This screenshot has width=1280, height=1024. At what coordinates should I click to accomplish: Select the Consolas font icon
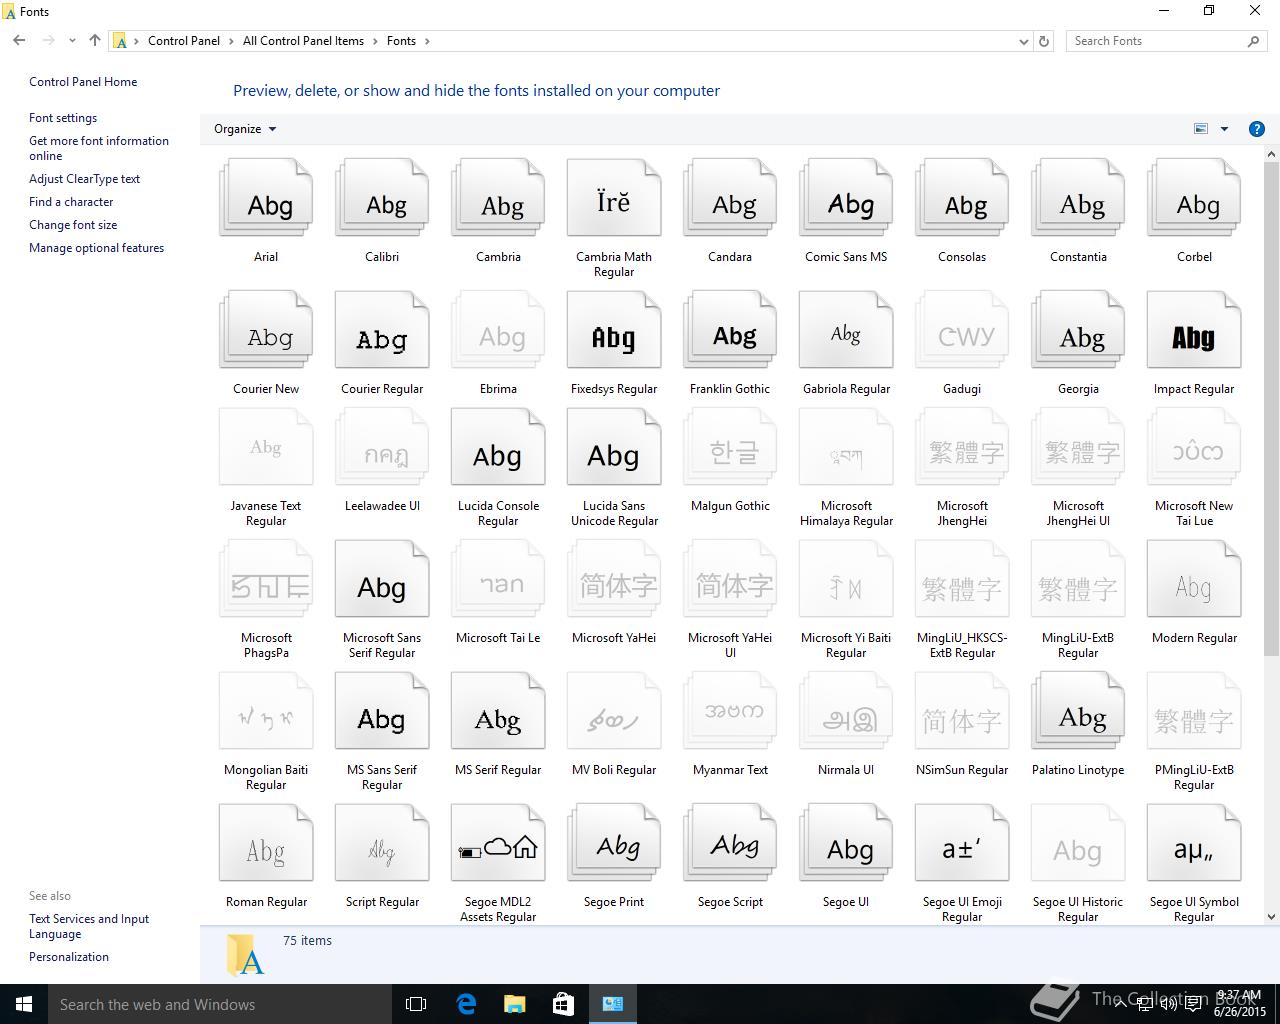pyautogui.click(x=962, y=199)
